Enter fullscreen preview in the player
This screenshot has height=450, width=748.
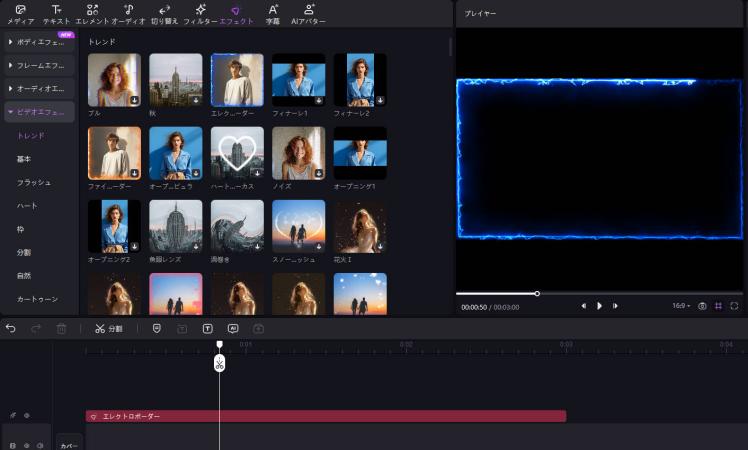point(734,306)
